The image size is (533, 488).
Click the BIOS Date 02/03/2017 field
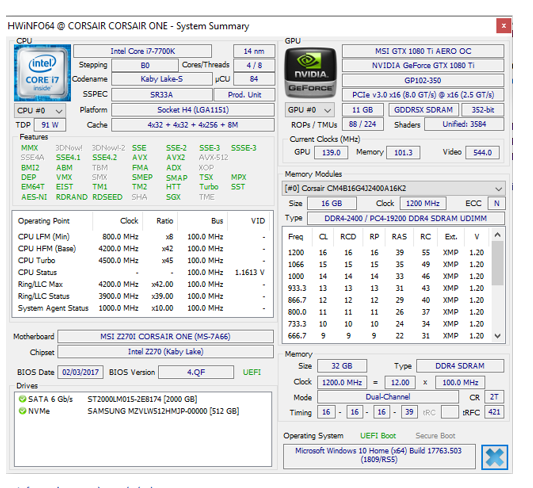[81, 372]
